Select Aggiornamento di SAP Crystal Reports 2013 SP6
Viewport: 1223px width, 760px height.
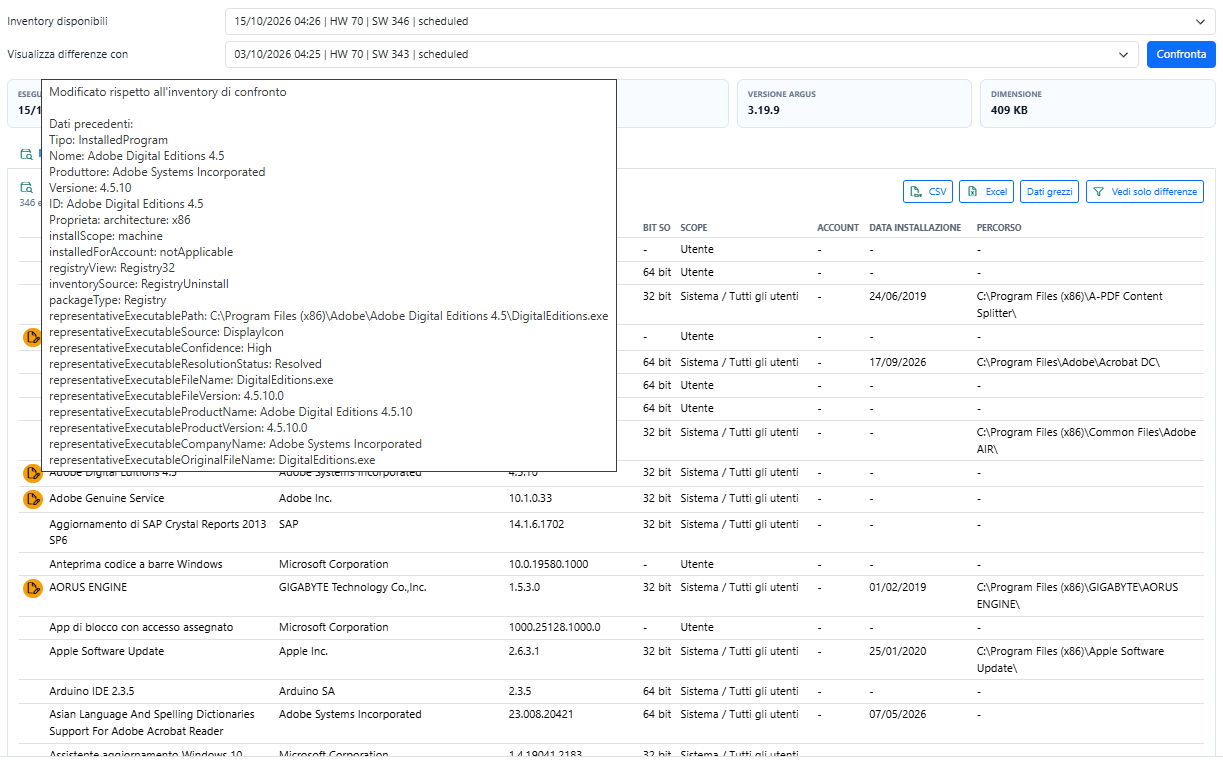pos(158,532)
